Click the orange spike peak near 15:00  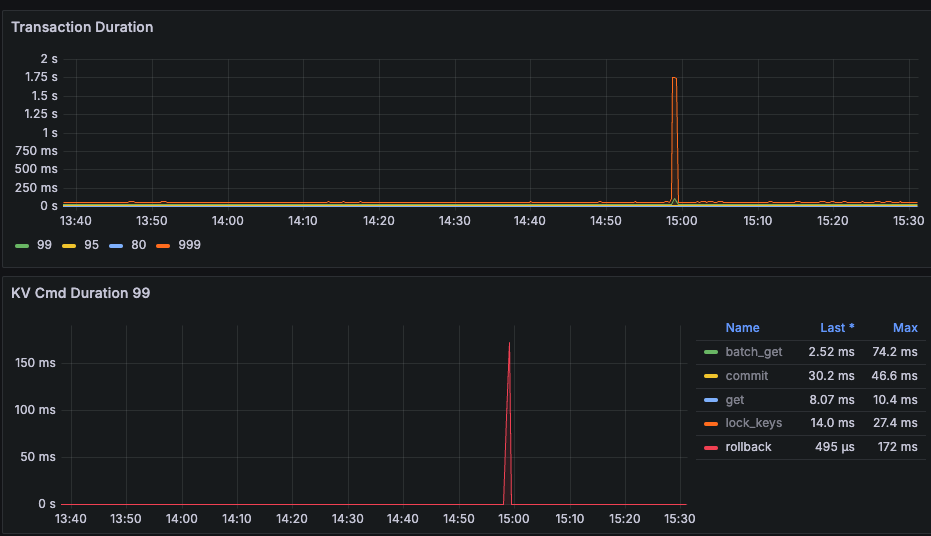pyautogui.click(x=674, y=78)
